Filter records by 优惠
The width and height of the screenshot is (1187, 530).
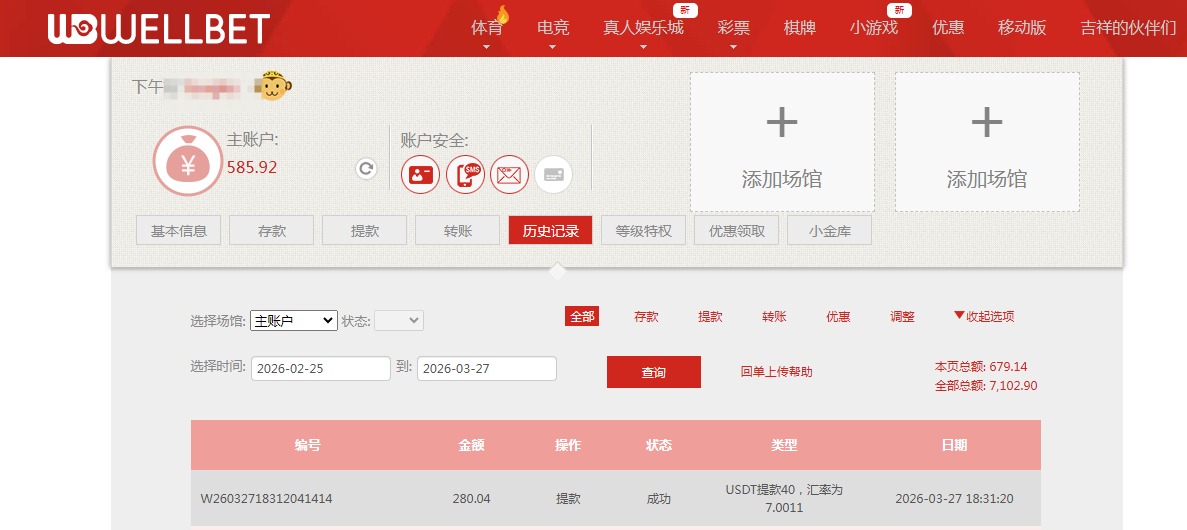(838, 316)
